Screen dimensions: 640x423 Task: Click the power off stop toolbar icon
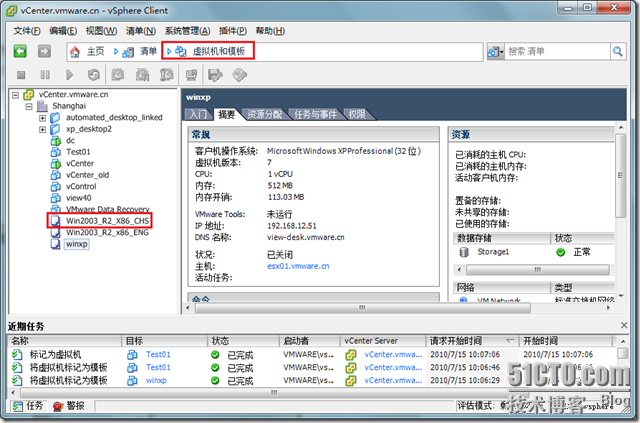click(x=21, y=75)
